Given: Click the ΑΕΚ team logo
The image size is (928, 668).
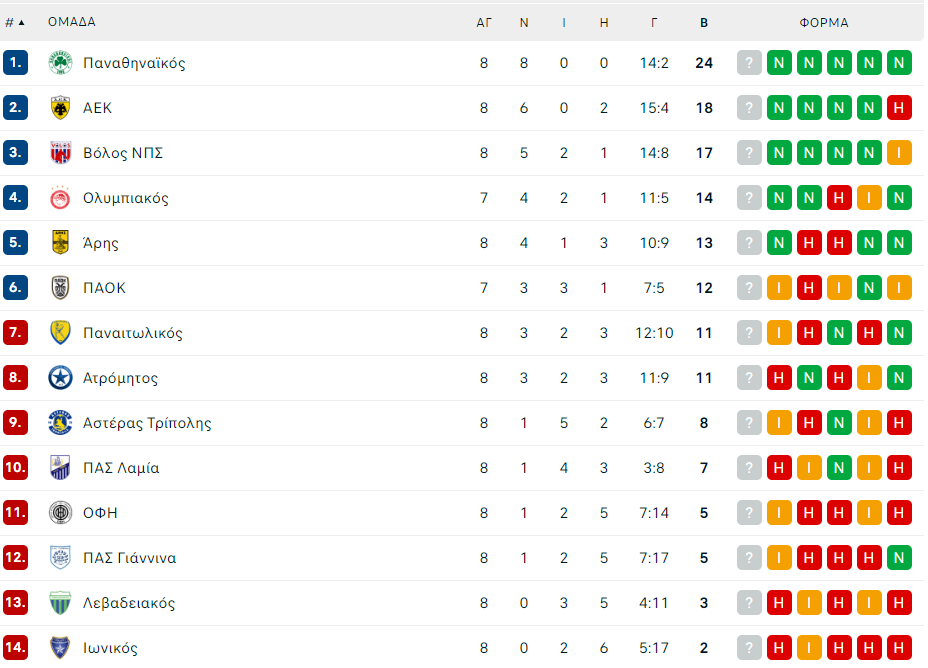Looking at the screenshot, I should [60, 108].
